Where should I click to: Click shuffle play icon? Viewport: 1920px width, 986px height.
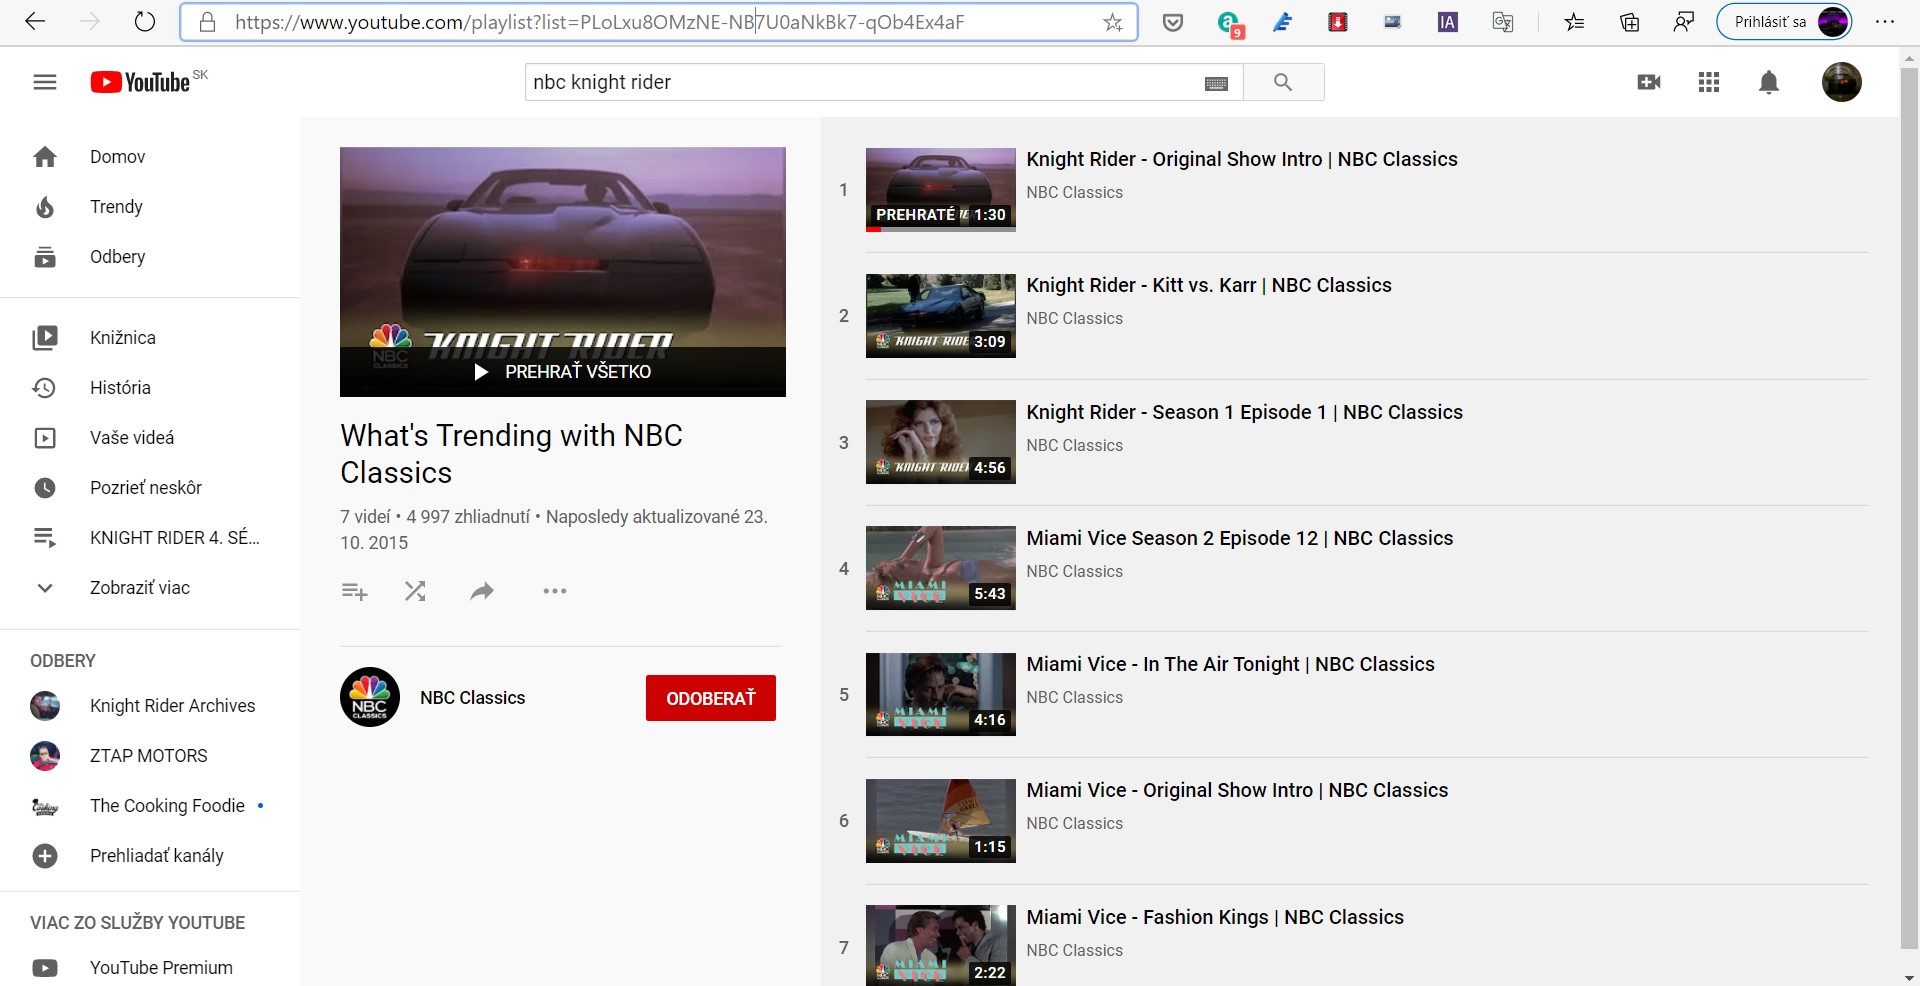(x=415, y=591)
